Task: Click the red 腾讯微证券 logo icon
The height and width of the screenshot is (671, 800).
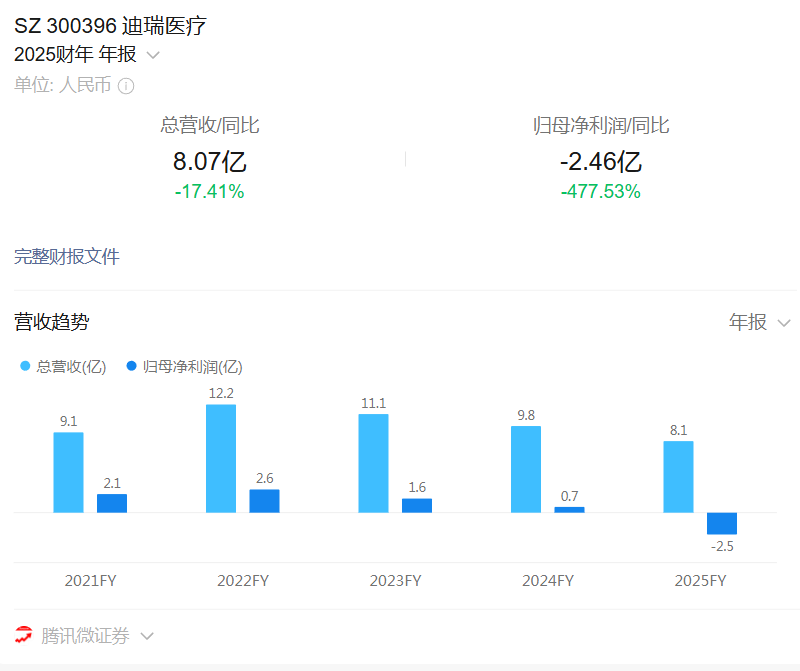Action: [x=23, y=635]
